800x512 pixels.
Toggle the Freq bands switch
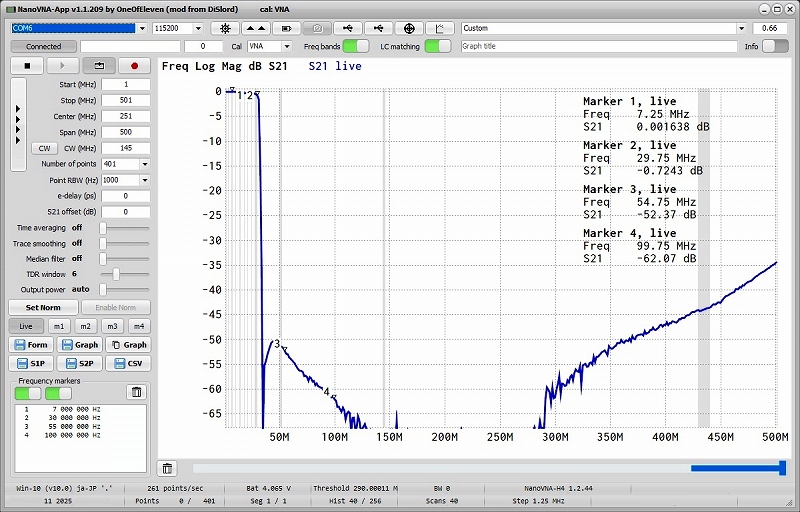(x=356, y=46)
